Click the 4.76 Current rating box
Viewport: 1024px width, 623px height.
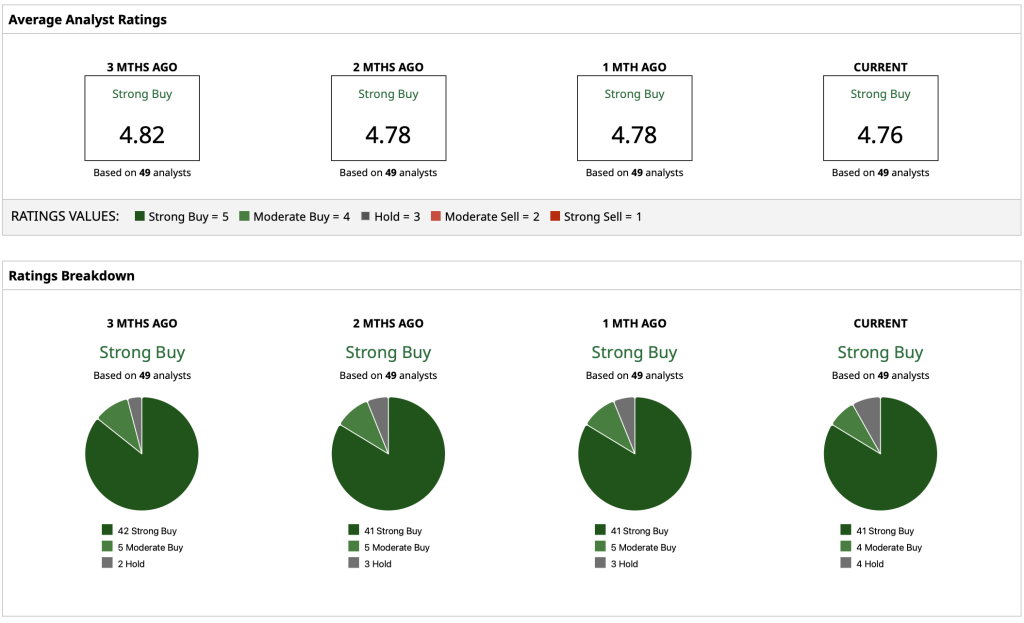(880, 118)
